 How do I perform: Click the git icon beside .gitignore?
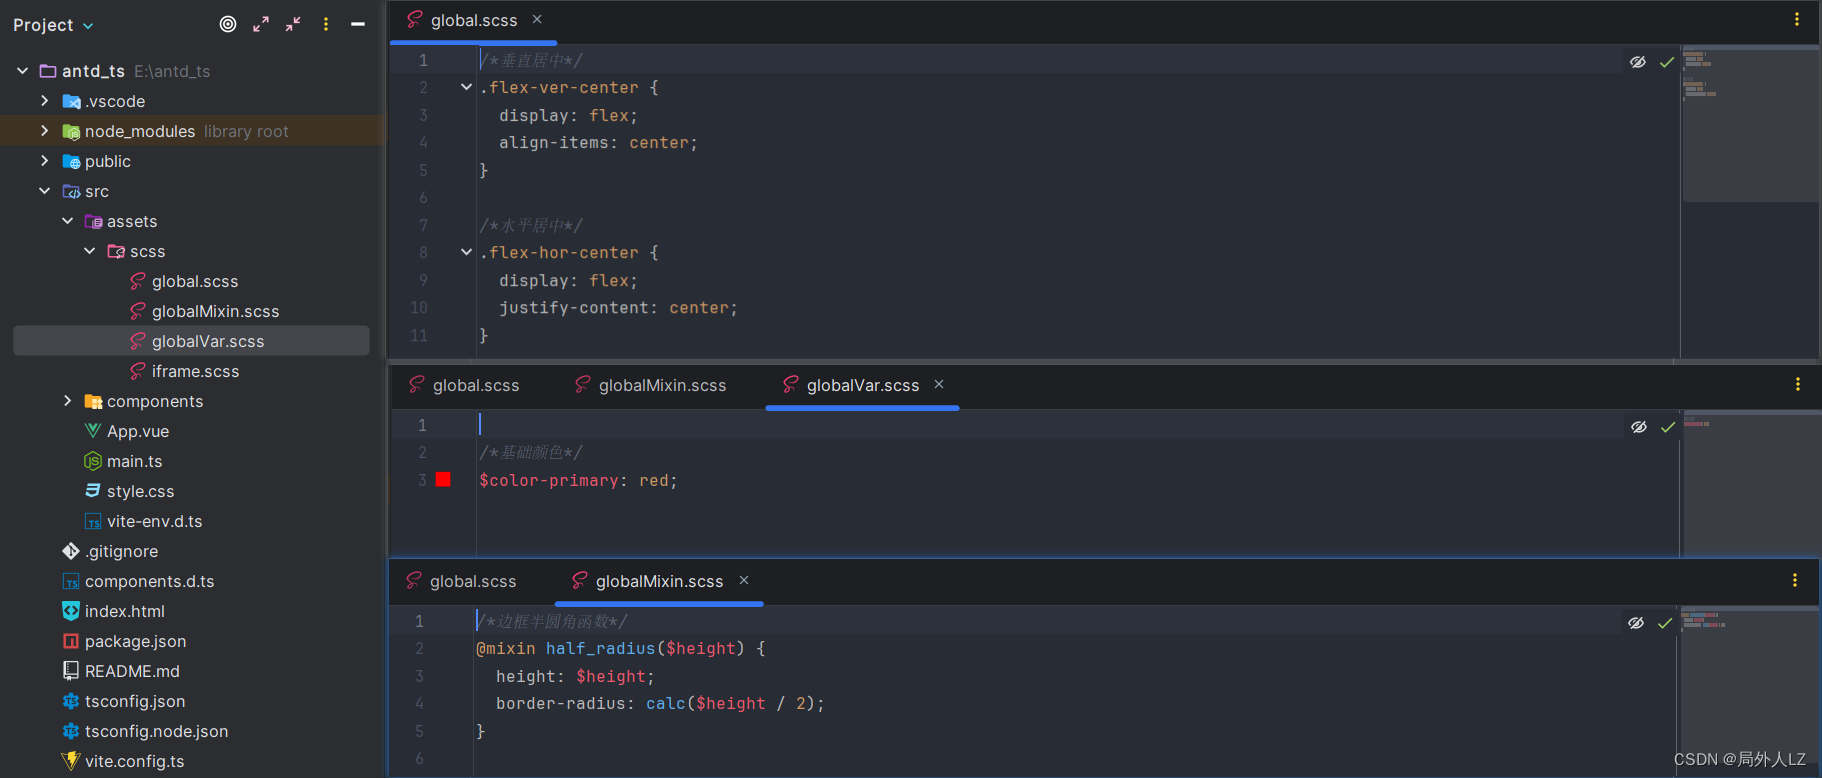[x=71, y=551]
